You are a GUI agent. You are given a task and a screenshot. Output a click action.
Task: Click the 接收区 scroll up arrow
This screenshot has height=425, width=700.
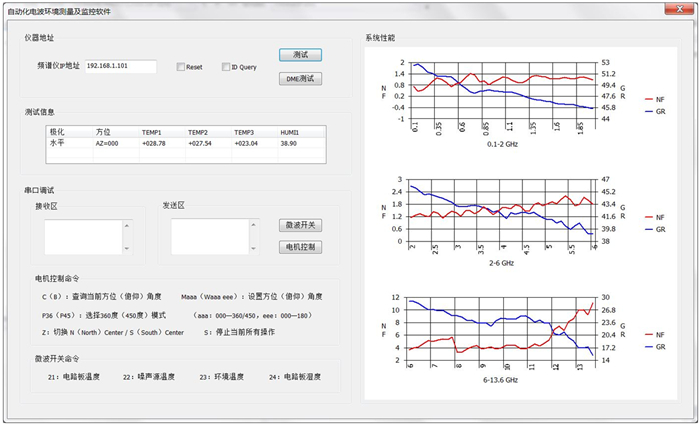(126, 224)
